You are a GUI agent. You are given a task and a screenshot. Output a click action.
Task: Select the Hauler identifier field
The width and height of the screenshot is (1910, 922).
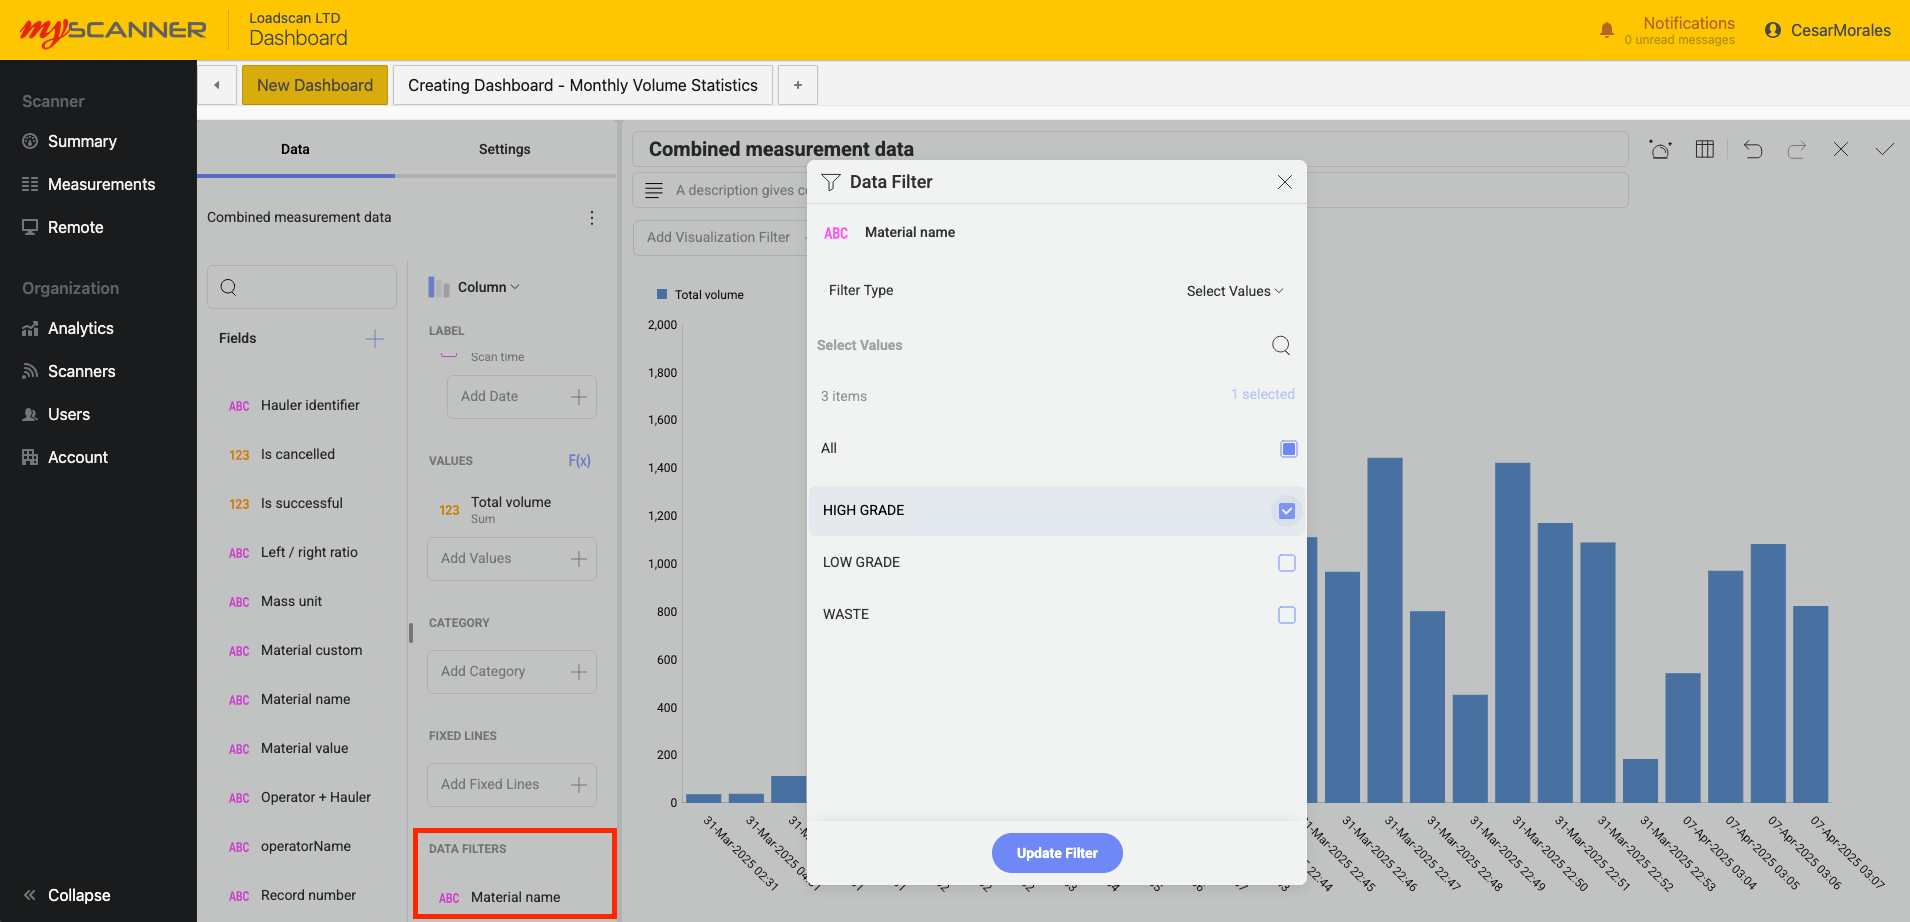coord(310,405)
